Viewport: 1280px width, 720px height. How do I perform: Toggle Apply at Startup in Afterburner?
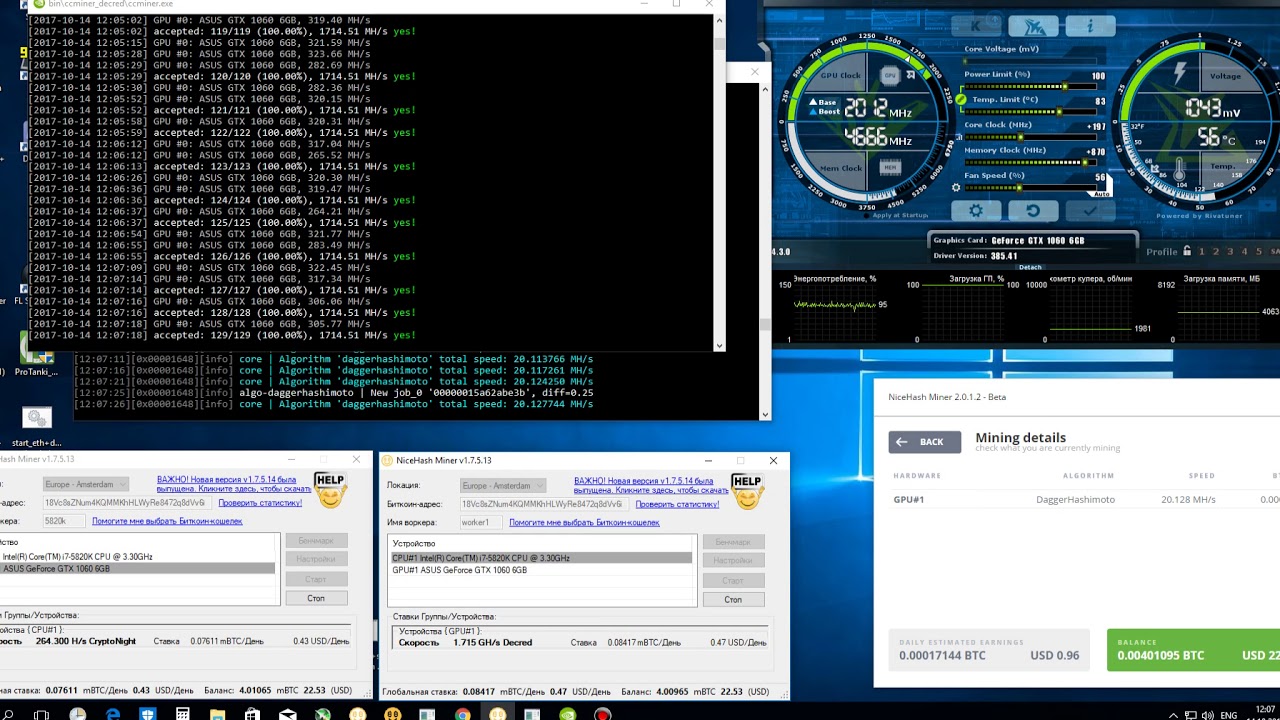(899, 215)
